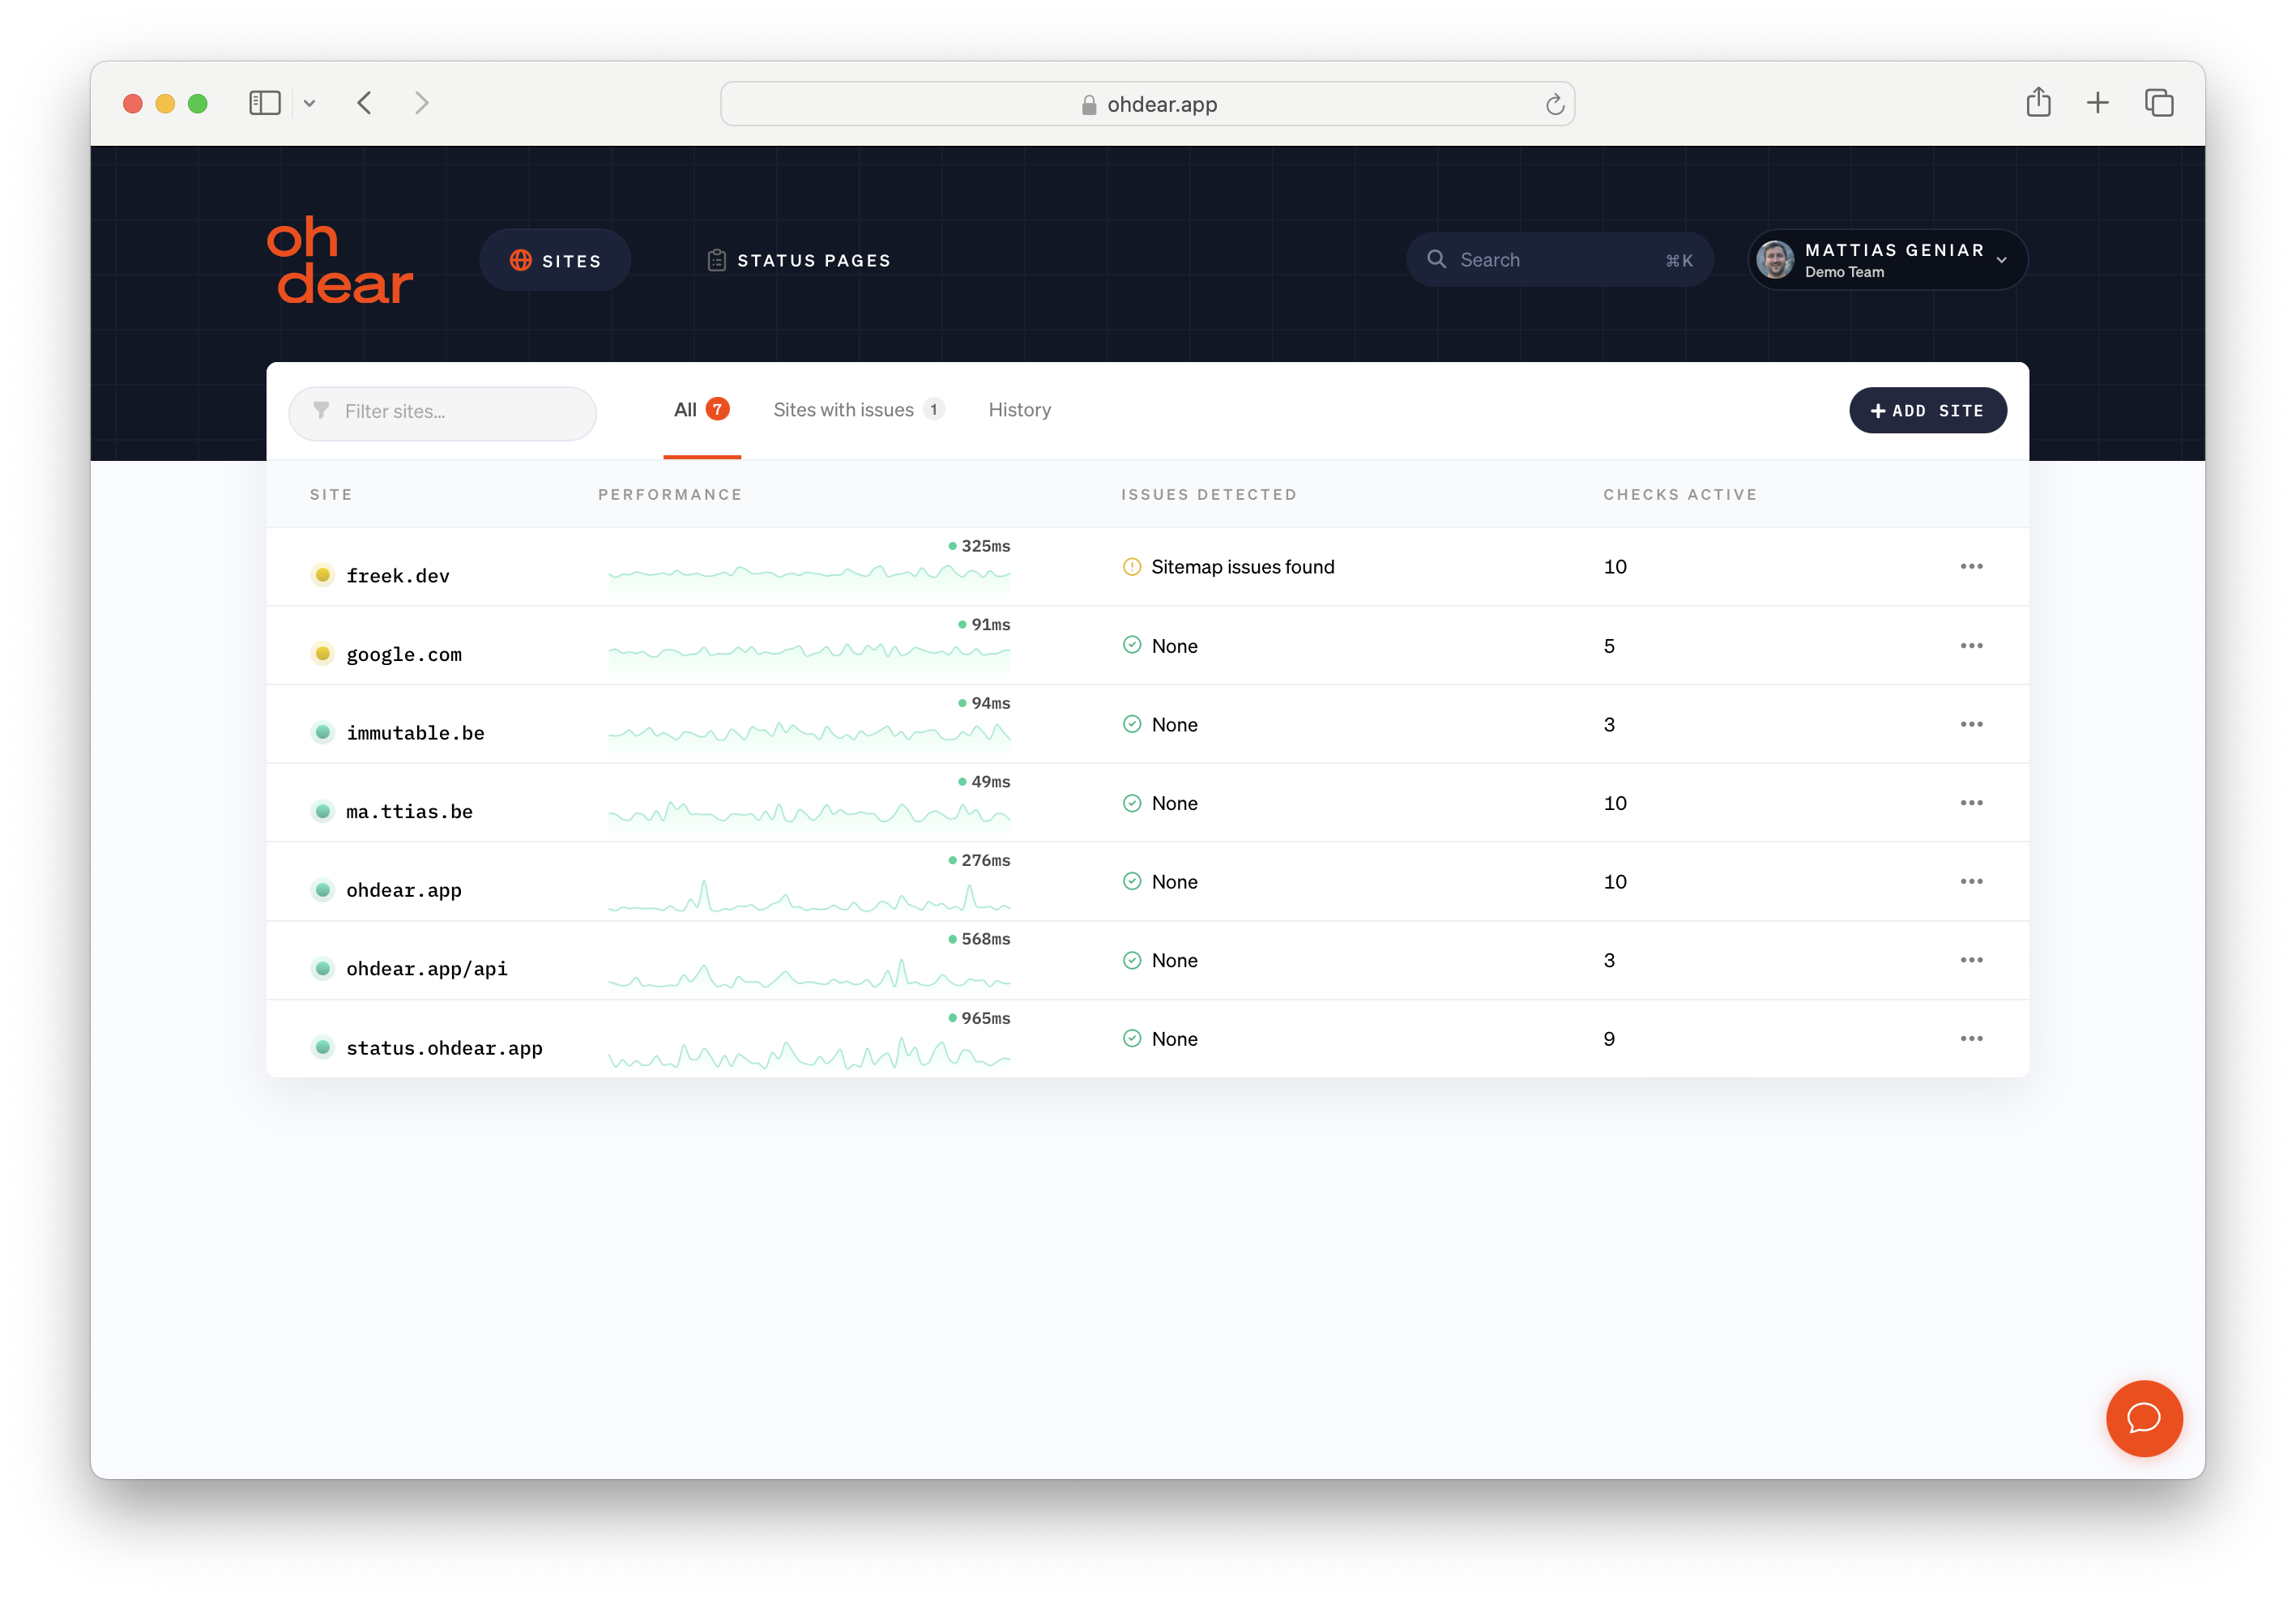Switch to the Sites with issues tab
2296x1599 pixels.
(843, 409)
